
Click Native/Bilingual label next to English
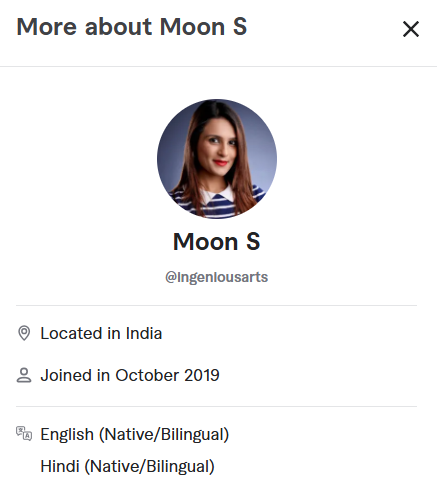click(x=164, y=435)
